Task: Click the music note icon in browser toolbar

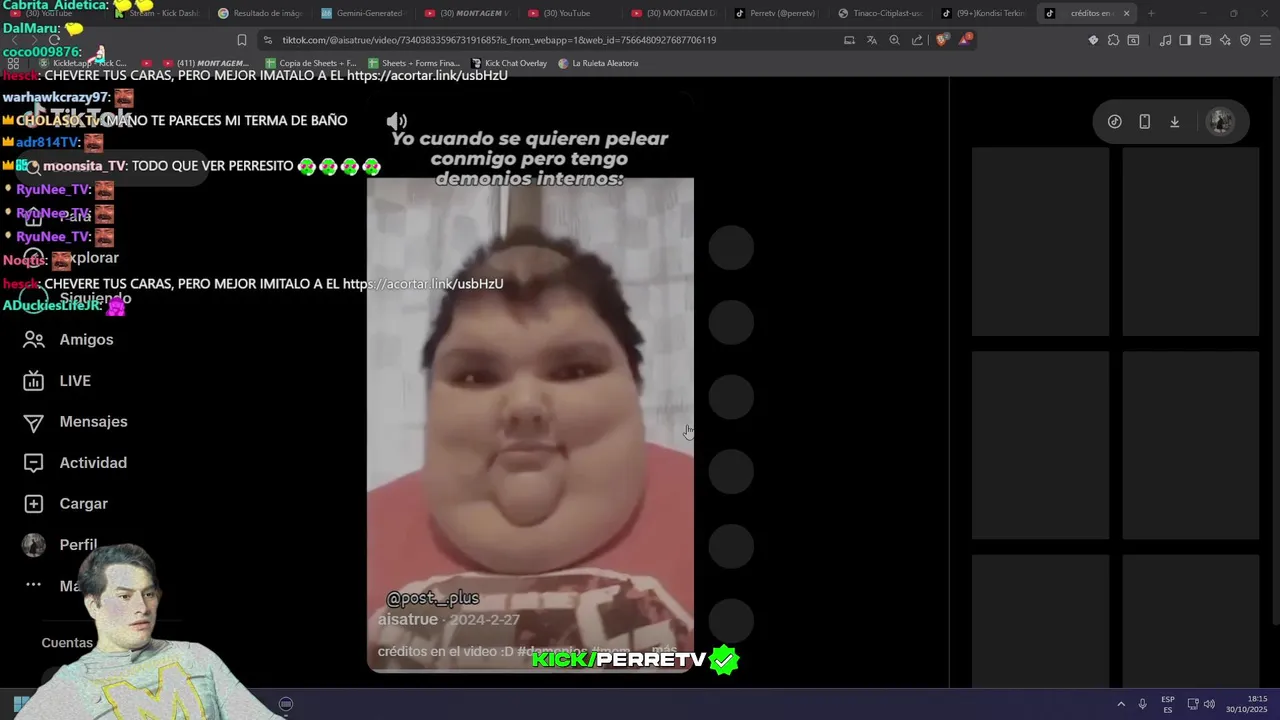Action: pyautogui.click(x=1165, y=40)
